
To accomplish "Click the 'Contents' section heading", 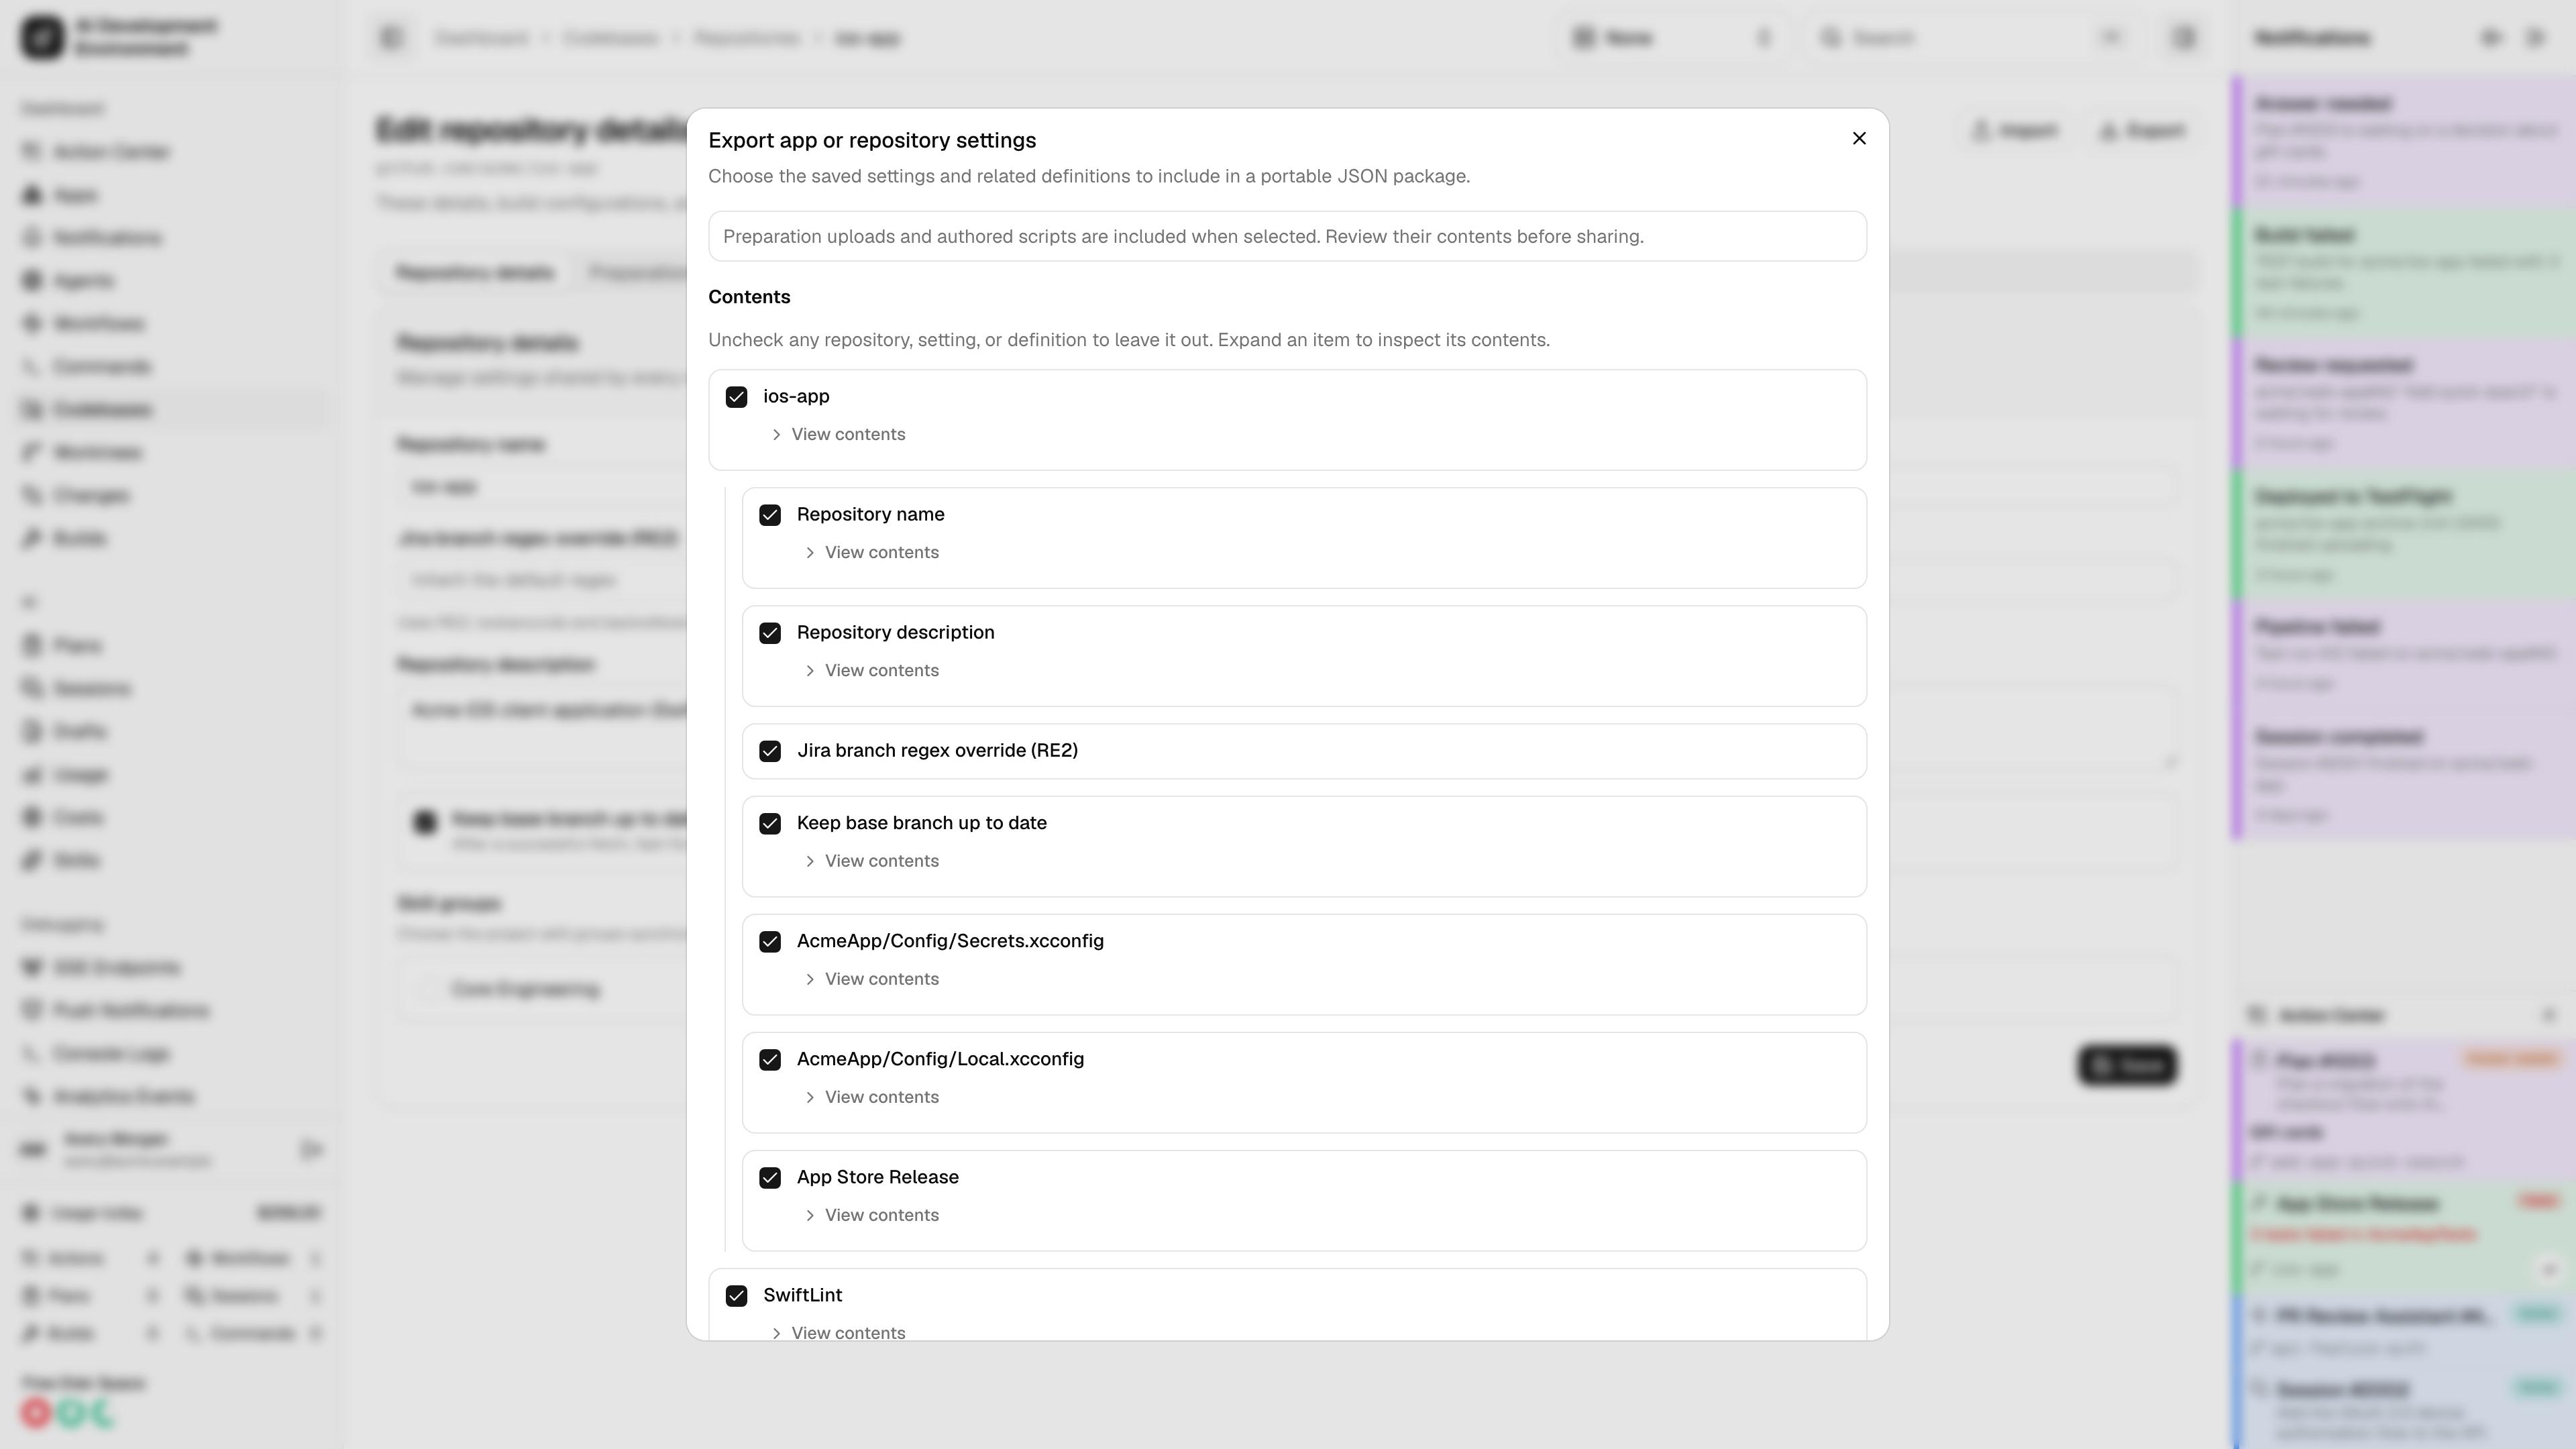I will 749,297.
